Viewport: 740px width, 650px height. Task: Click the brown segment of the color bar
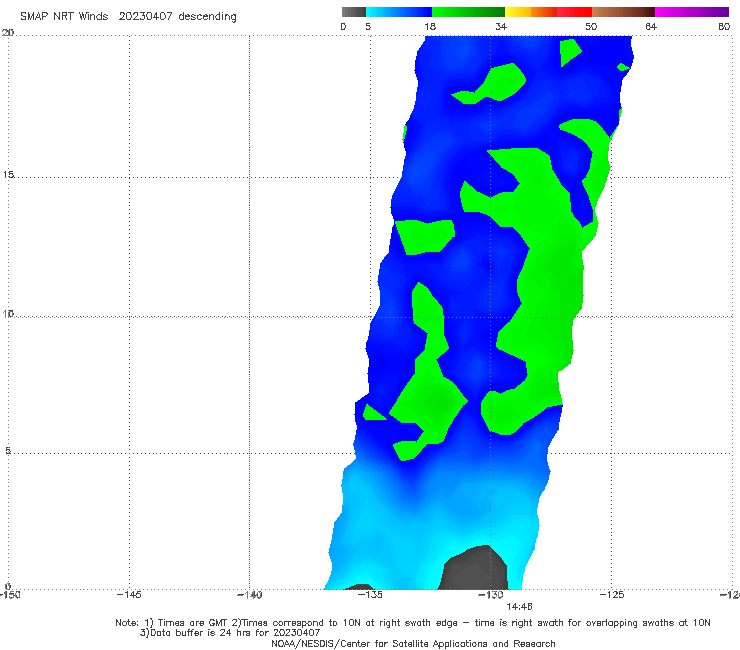tap(623, 12)
